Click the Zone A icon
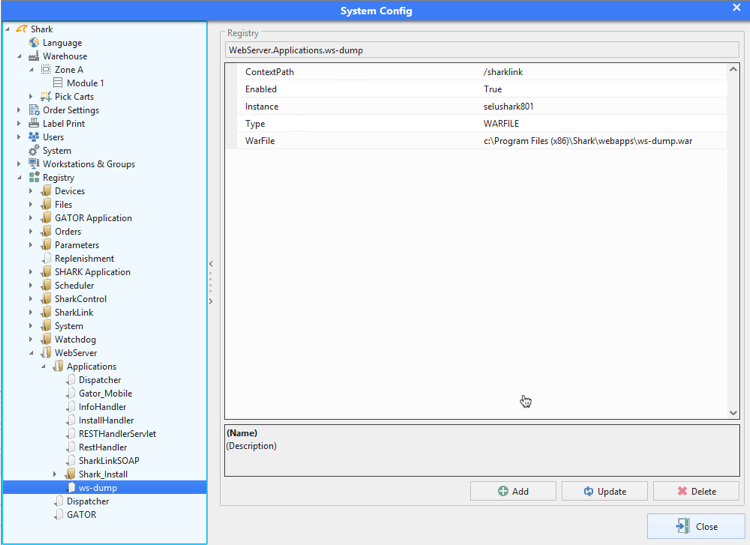 tap(45, 69)
